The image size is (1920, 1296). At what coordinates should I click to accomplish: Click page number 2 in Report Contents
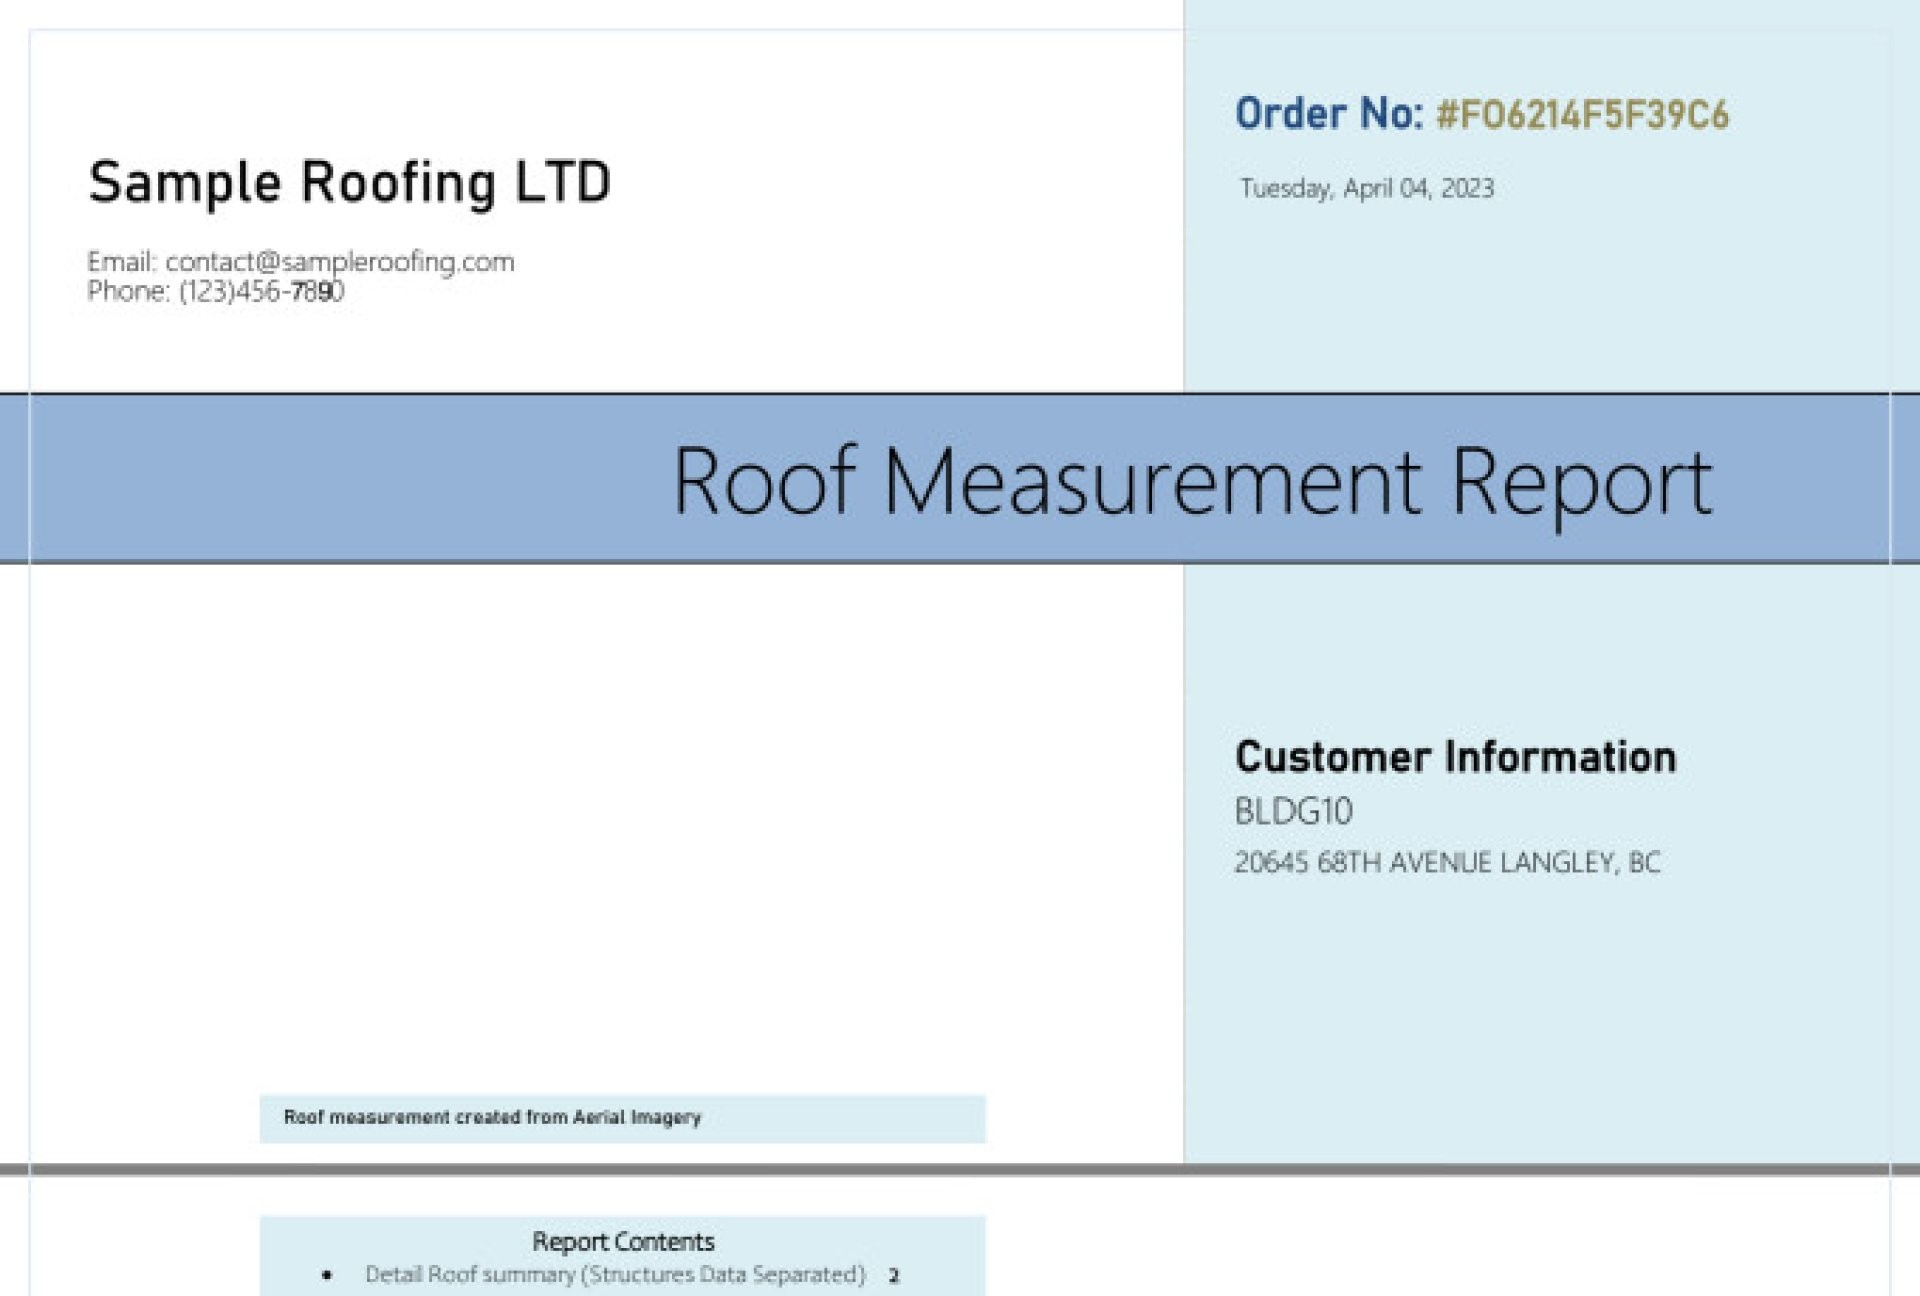click(893, 1275)
